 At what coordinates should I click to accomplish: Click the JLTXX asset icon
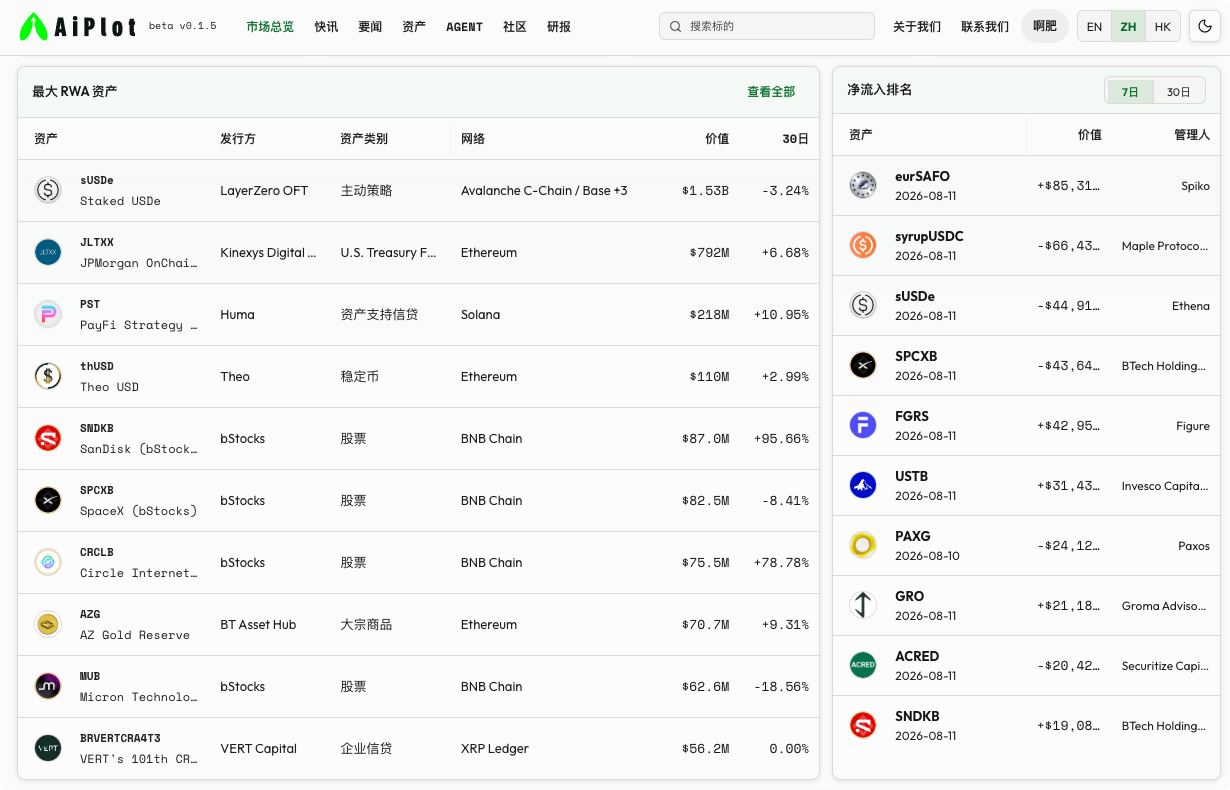(x=48, y=252)
